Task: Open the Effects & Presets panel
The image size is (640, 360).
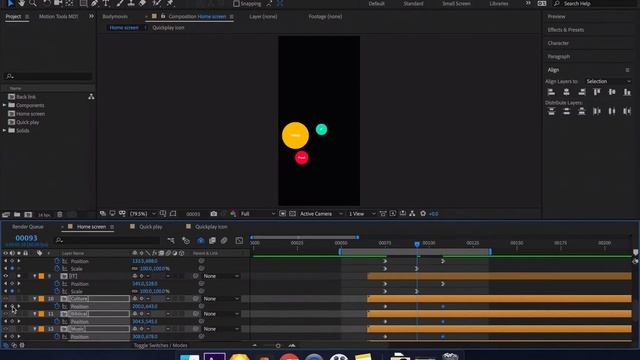Action: [566, 30]
